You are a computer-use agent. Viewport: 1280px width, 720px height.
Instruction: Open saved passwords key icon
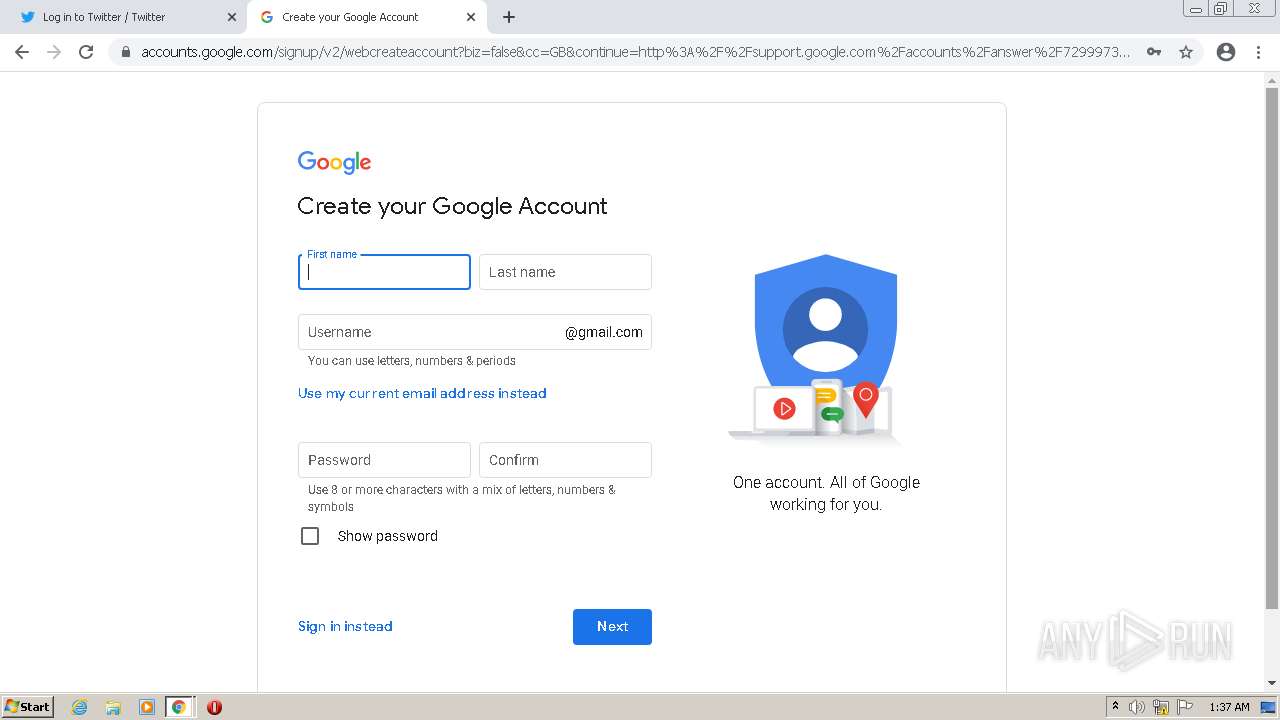pos(1154,52)
